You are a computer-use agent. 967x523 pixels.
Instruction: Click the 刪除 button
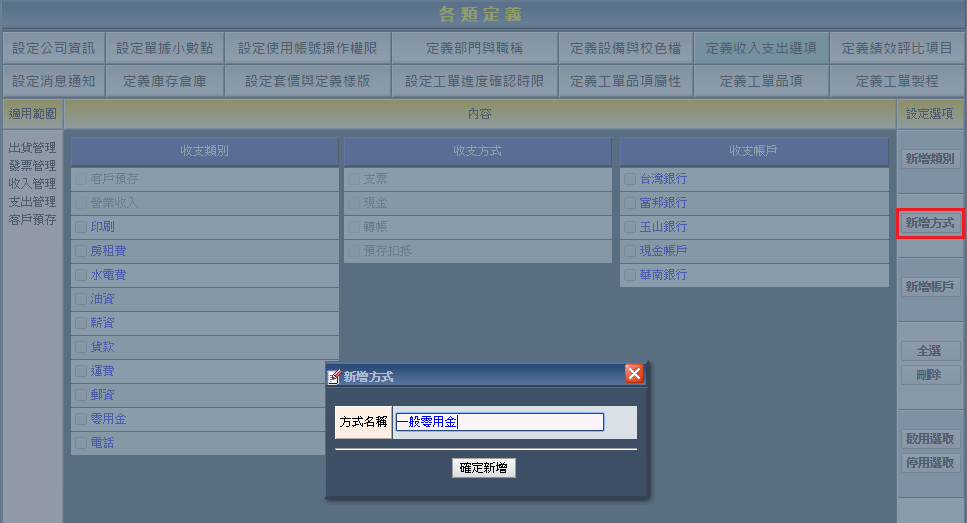(930, 375)
